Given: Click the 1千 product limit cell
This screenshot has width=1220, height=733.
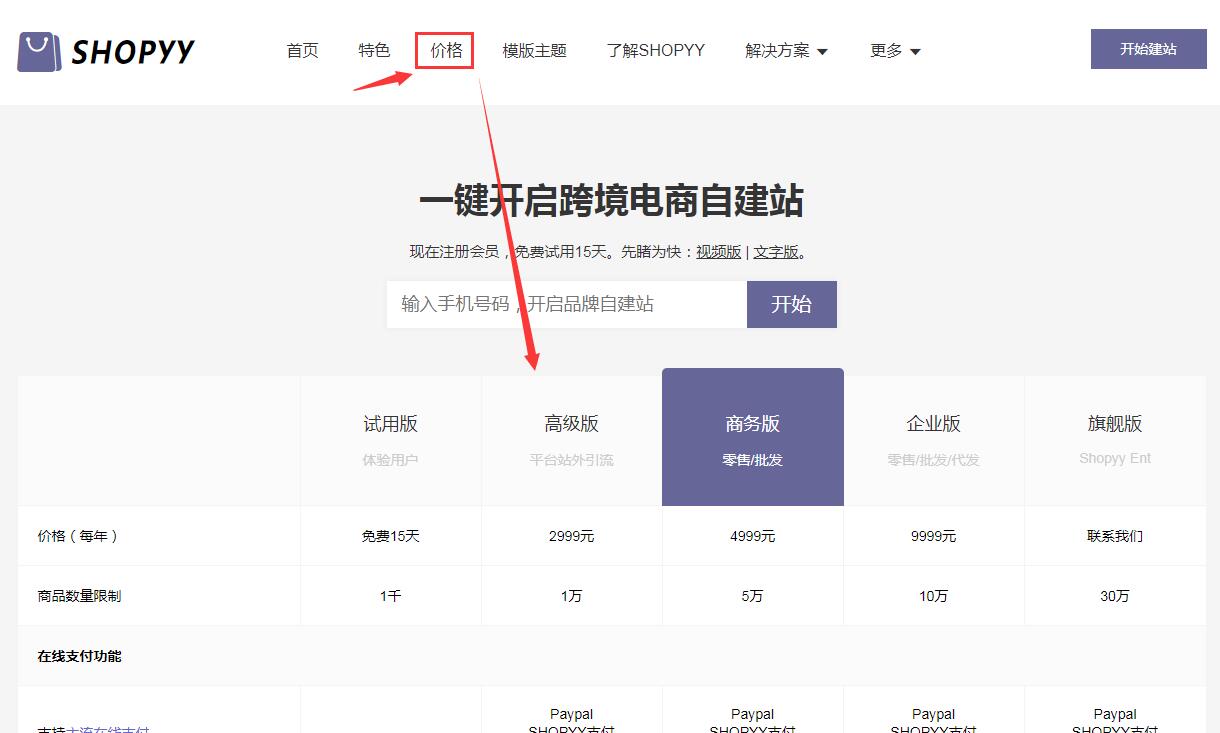Looking at the screenshot, I should pyautogui.click(x=390, y=596).
